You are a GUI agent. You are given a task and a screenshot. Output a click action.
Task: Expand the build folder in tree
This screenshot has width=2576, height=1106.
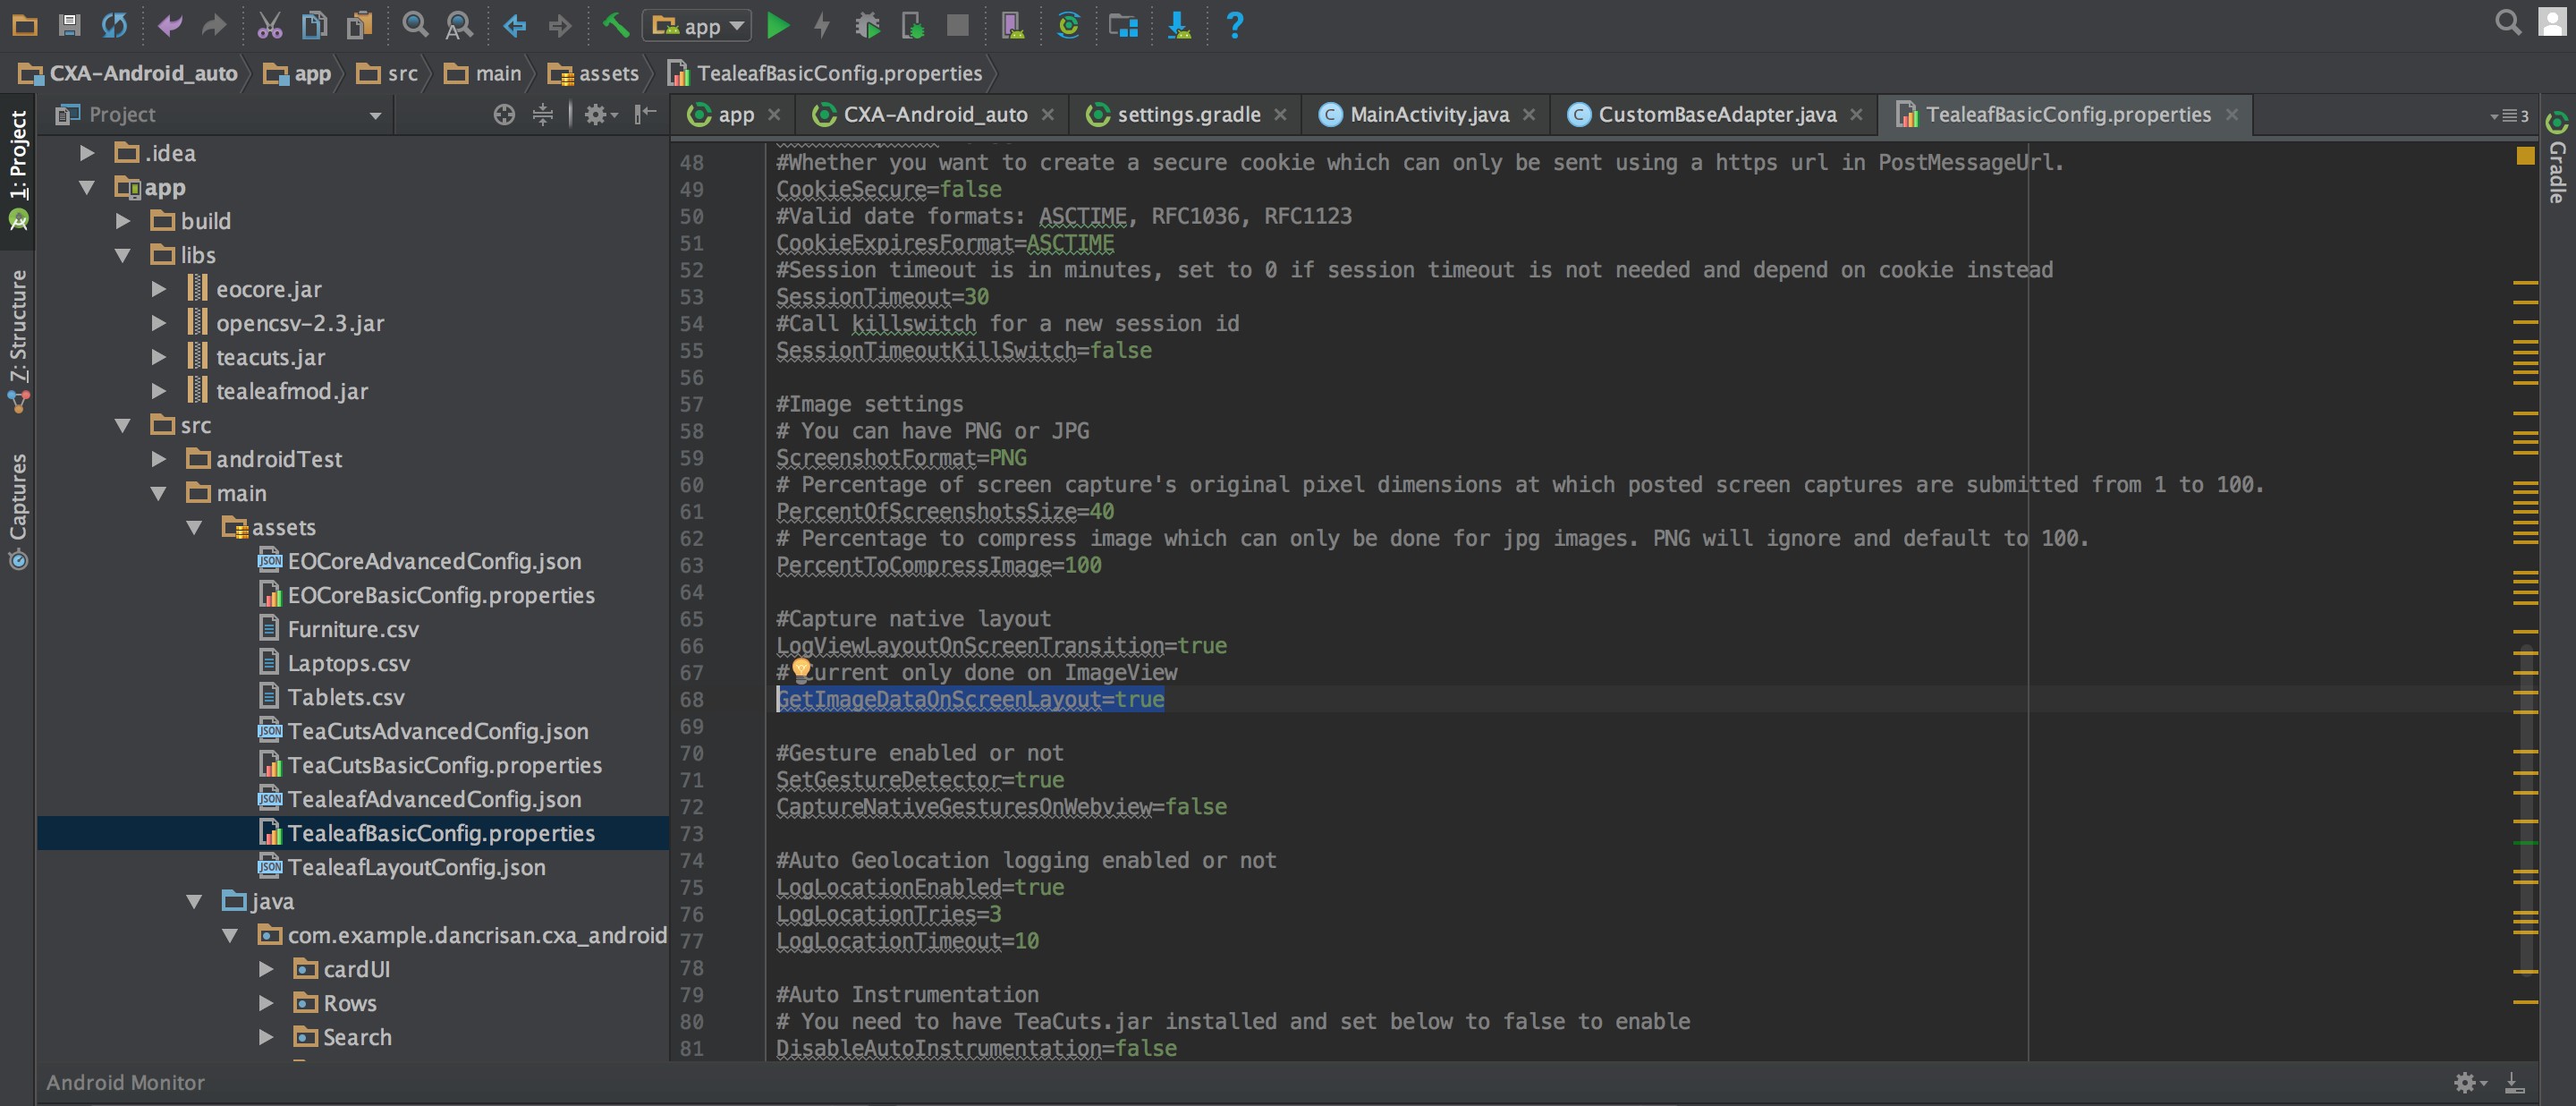click(x=123, y=221)
